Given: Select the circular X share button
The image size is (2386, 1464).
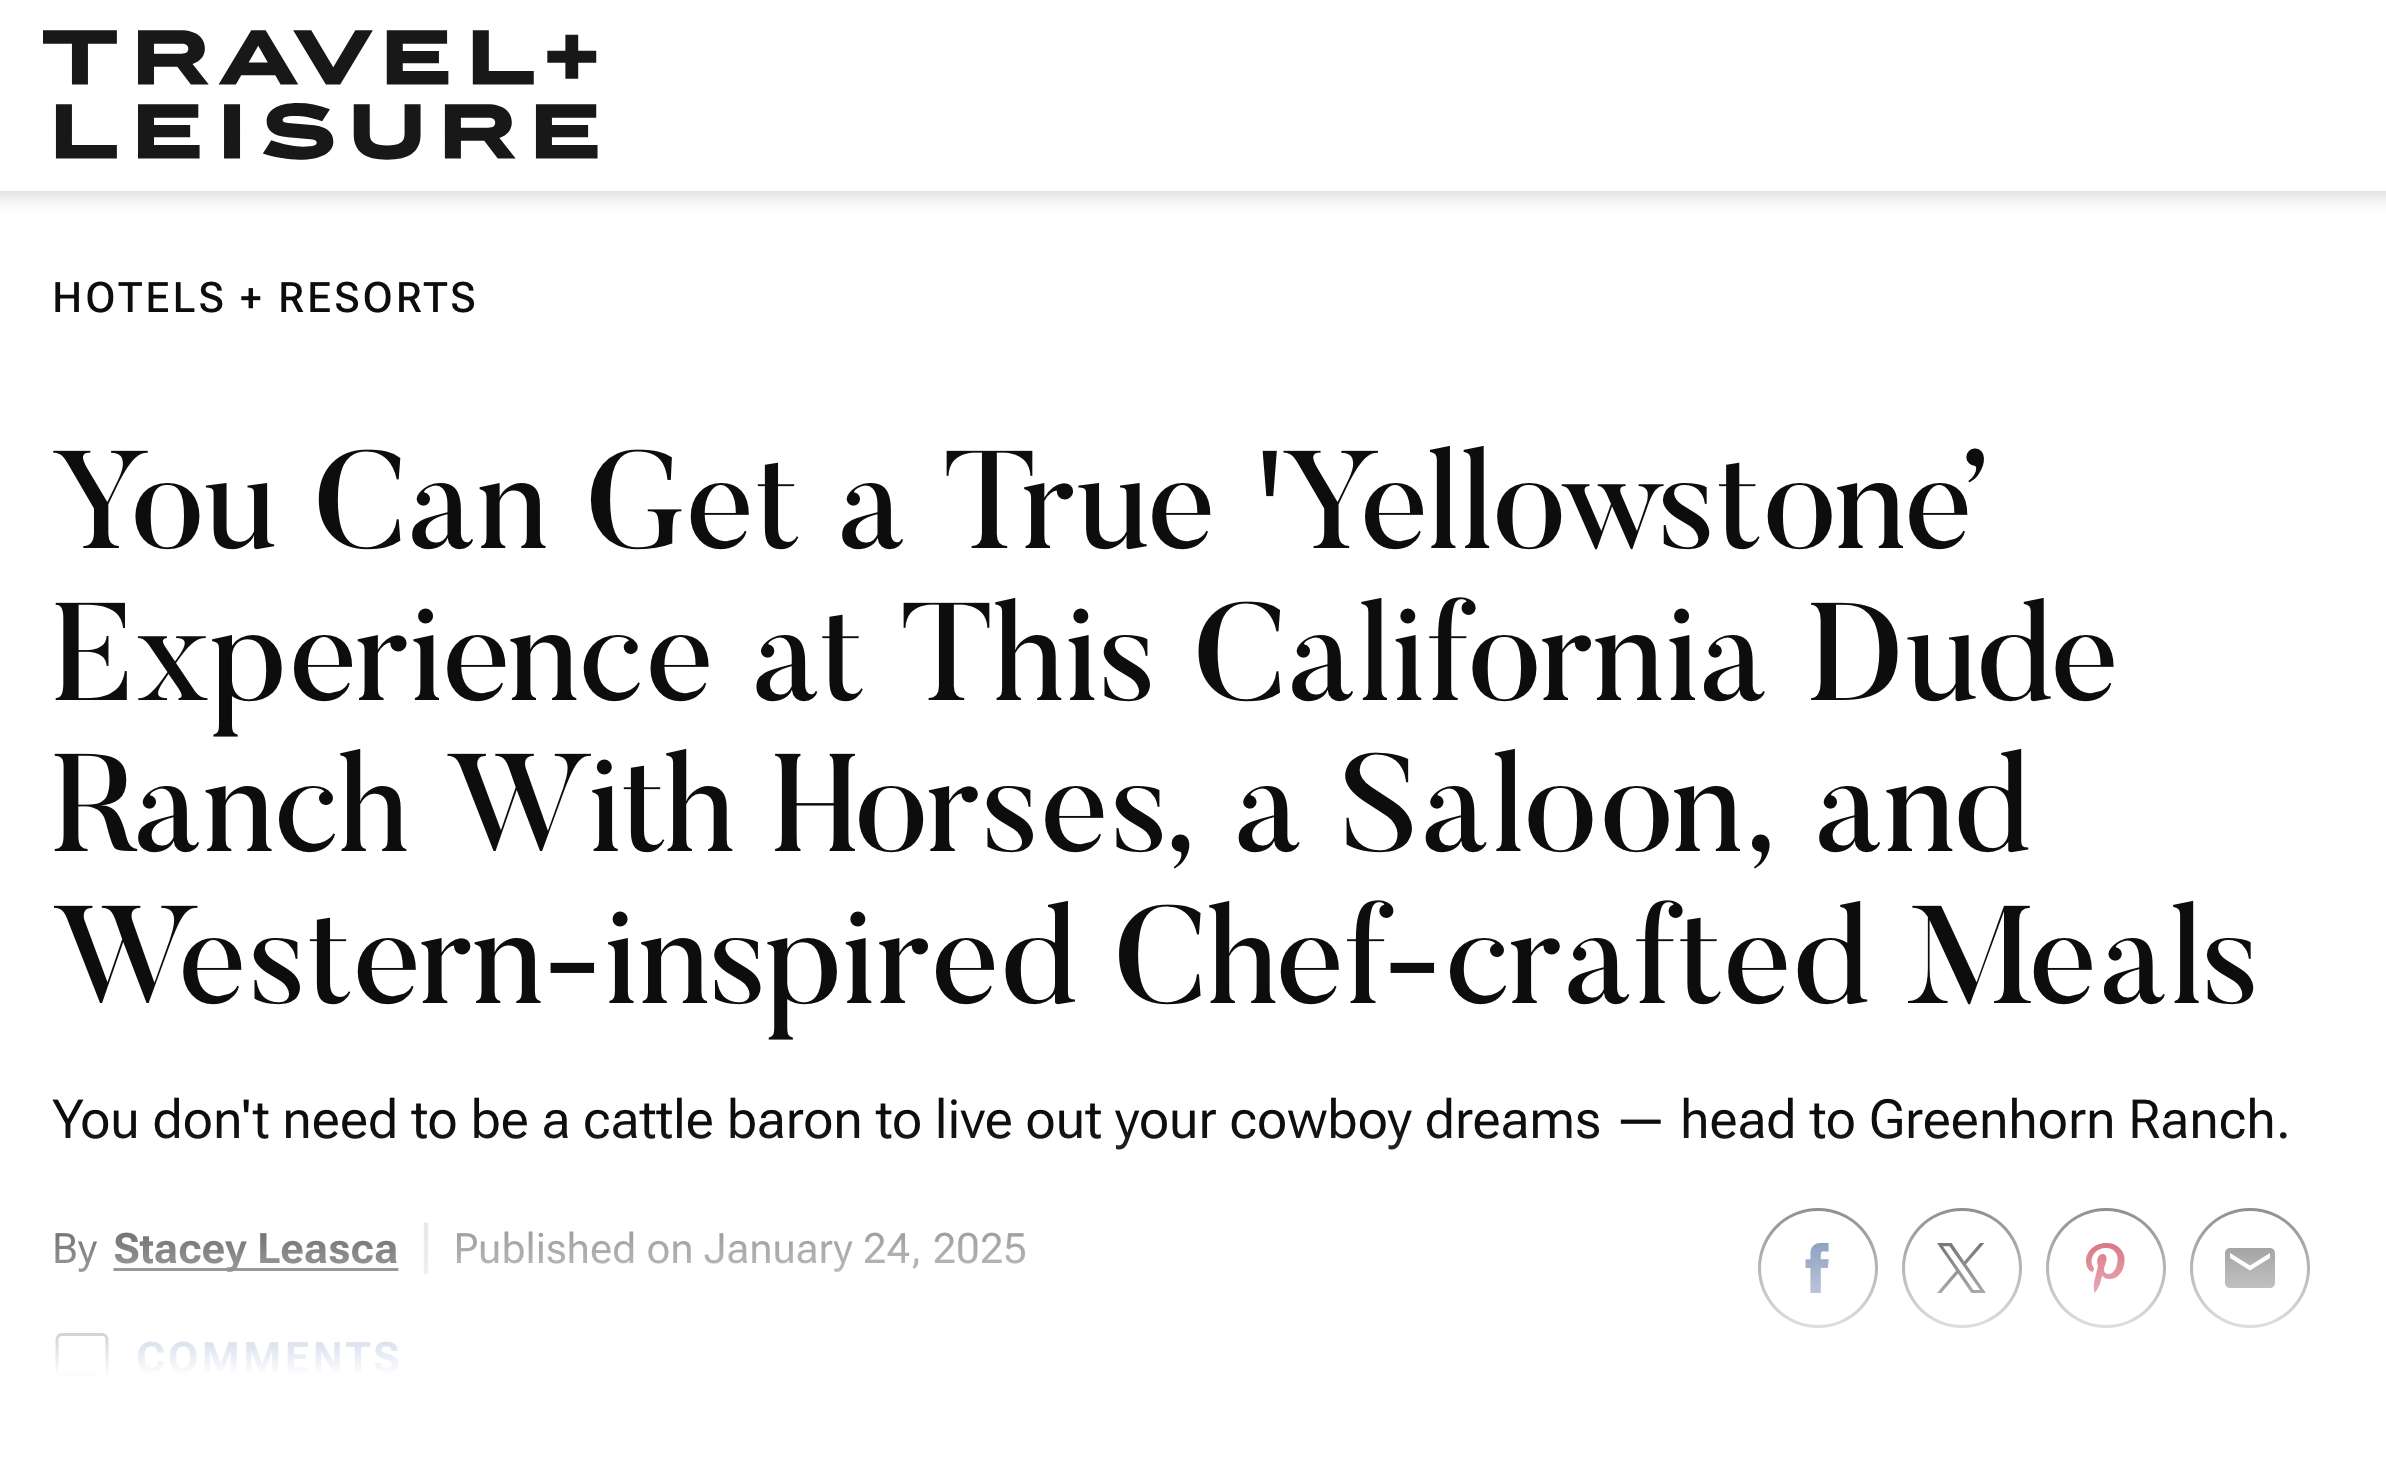Looking at the screenshot, I should pos(1961,1267).
